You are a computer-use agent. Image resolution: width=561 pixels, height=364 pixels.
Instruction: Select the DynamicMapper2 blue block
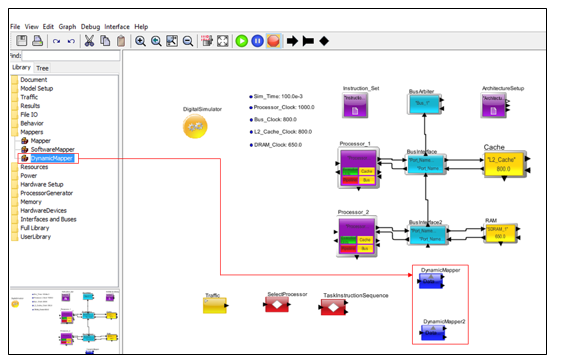click(433, 333)
